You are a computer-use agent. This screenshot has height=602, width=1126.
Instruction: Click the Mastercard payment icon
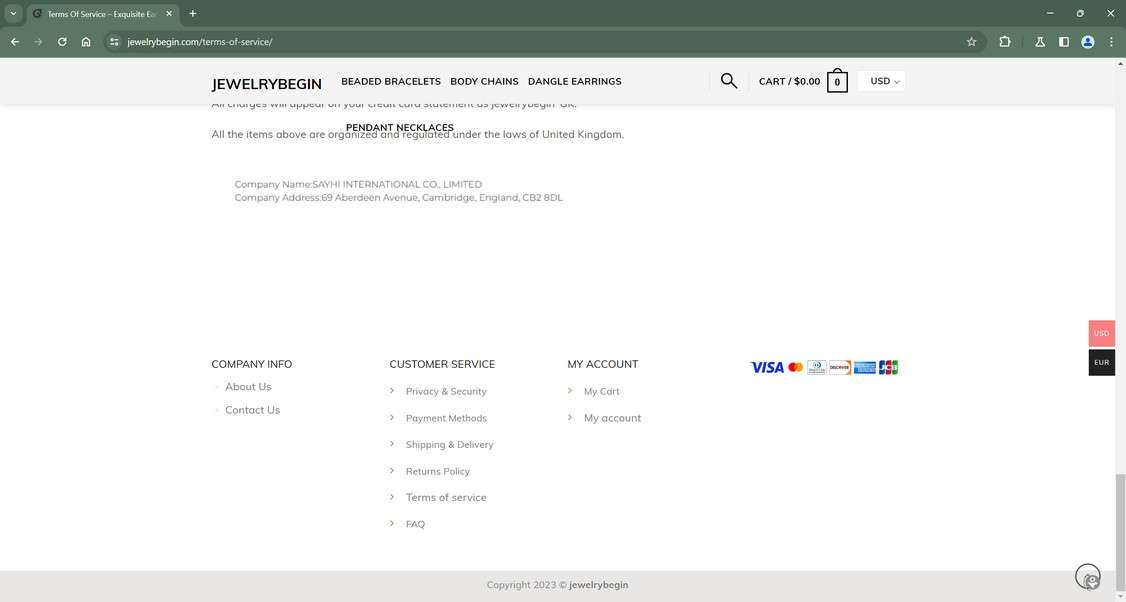point(795,367)
